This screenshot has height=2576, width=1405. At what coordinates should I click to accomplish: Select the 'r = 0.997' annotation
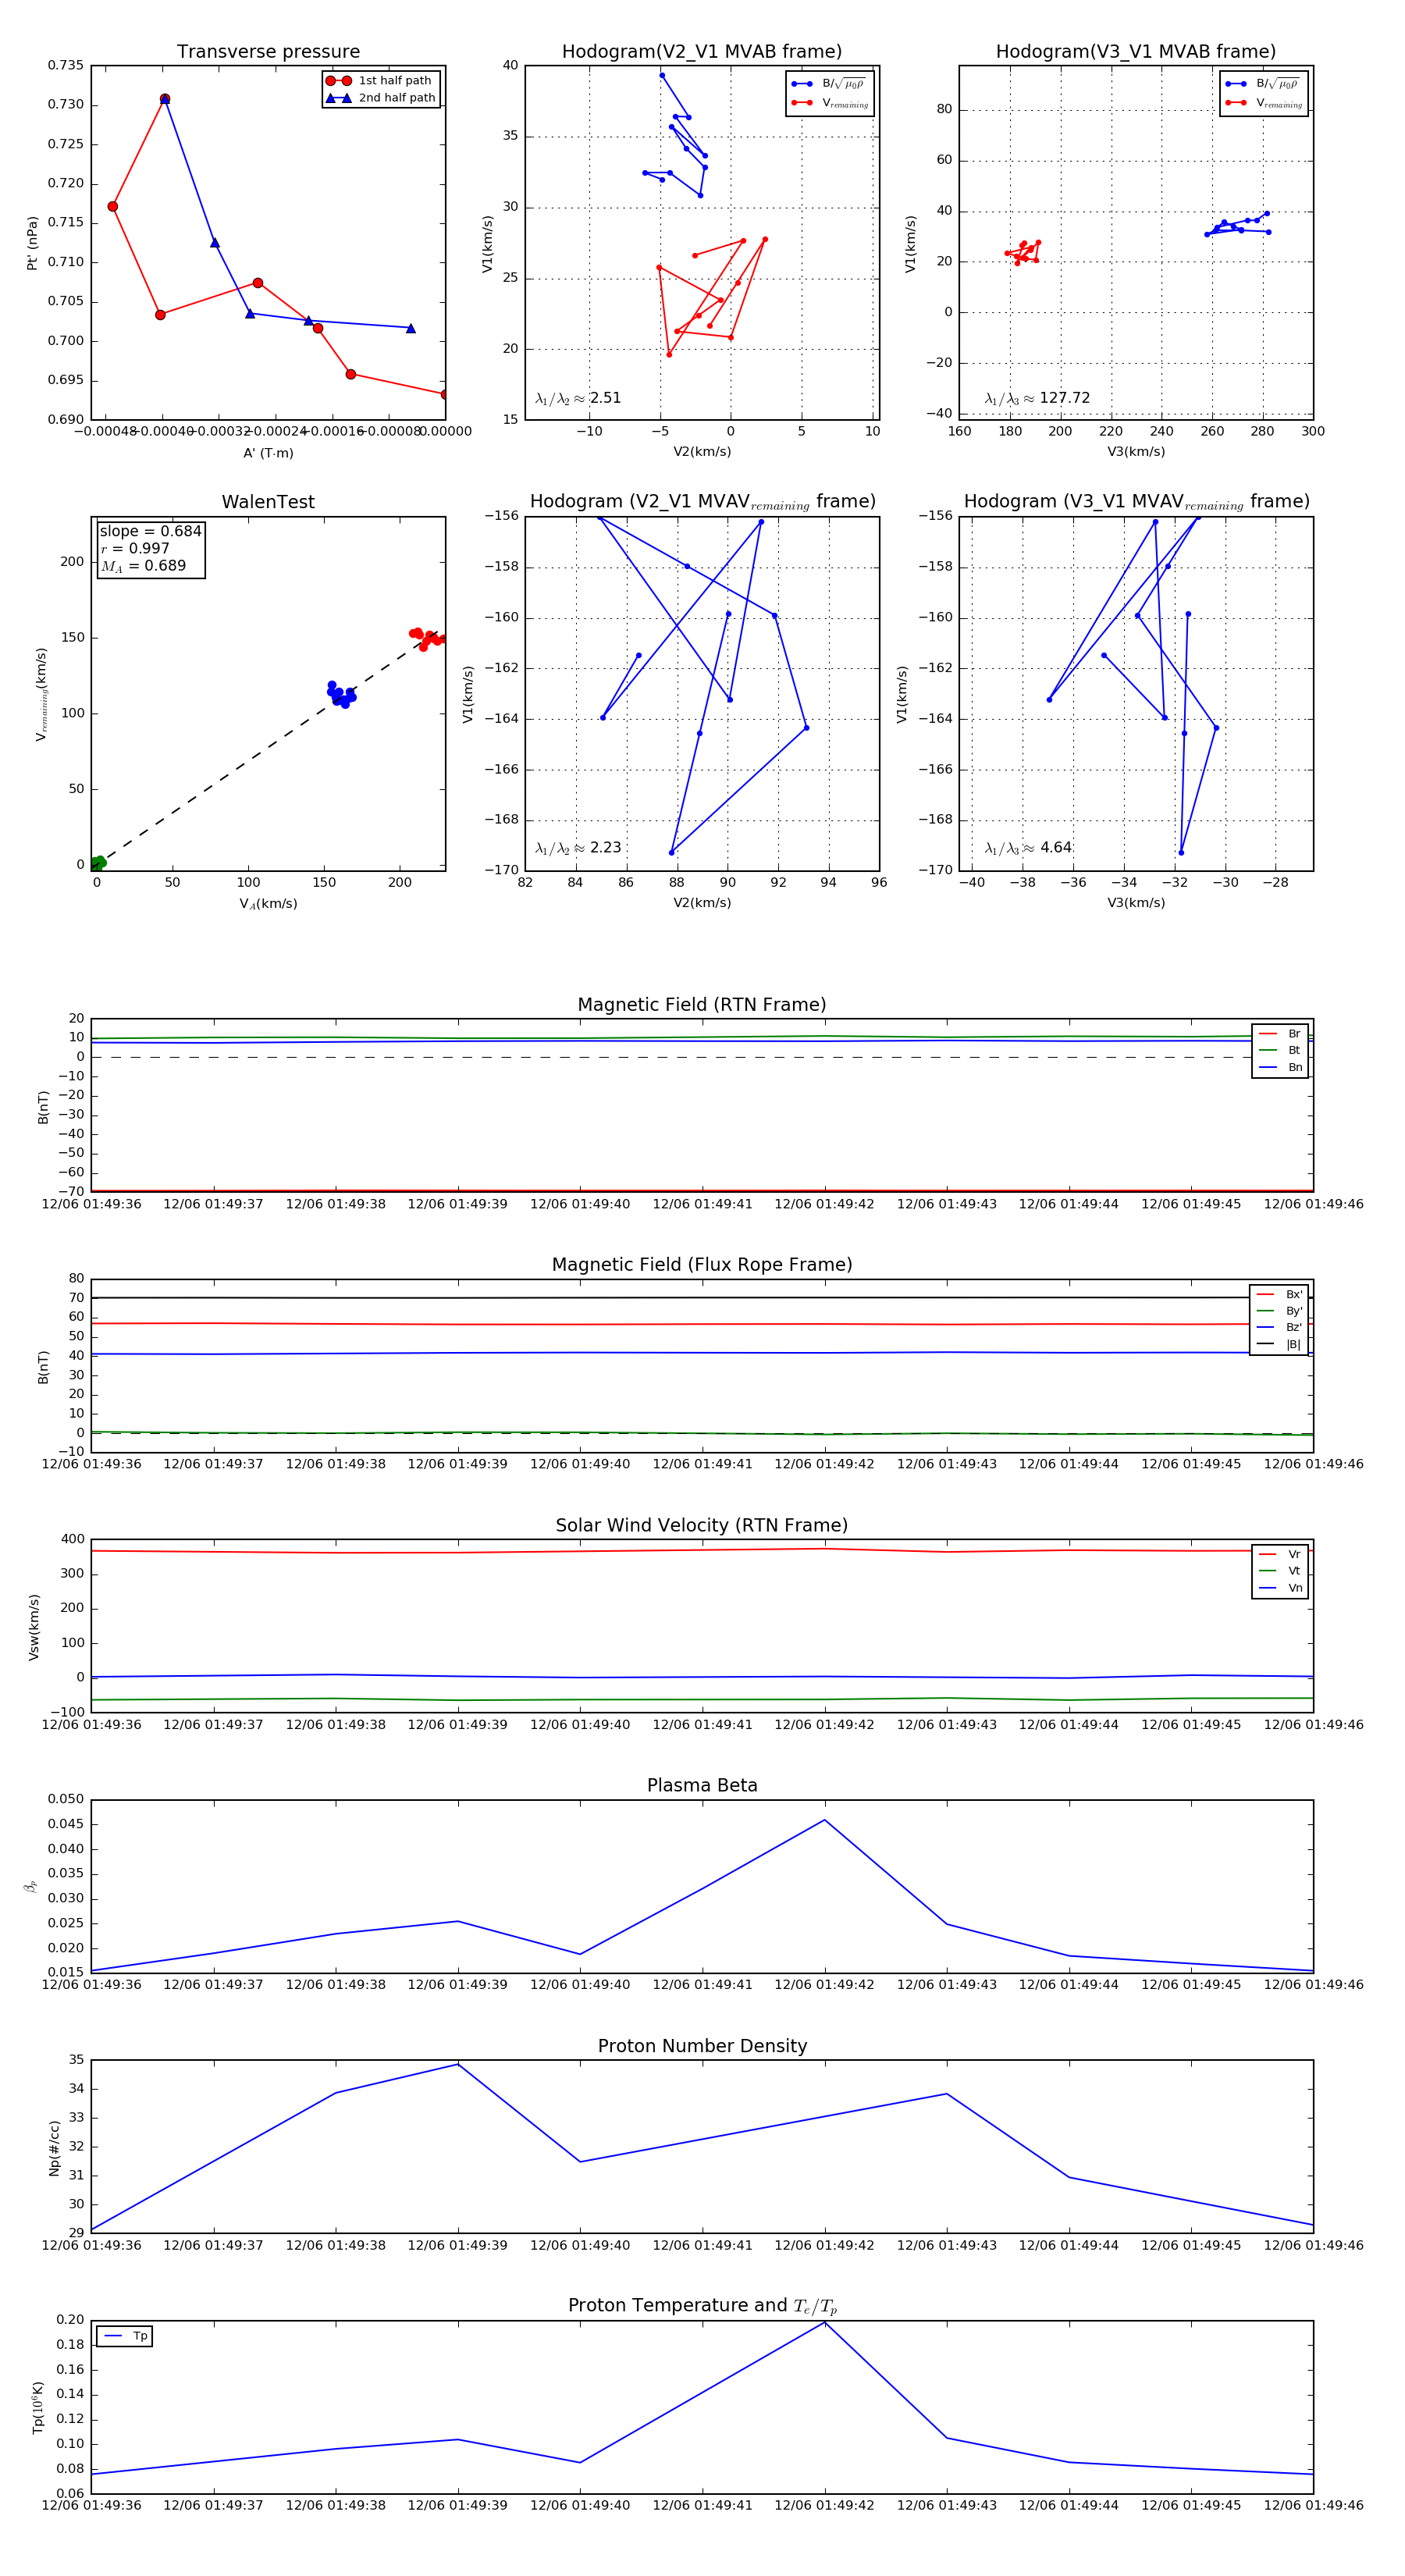pos(135,548)
